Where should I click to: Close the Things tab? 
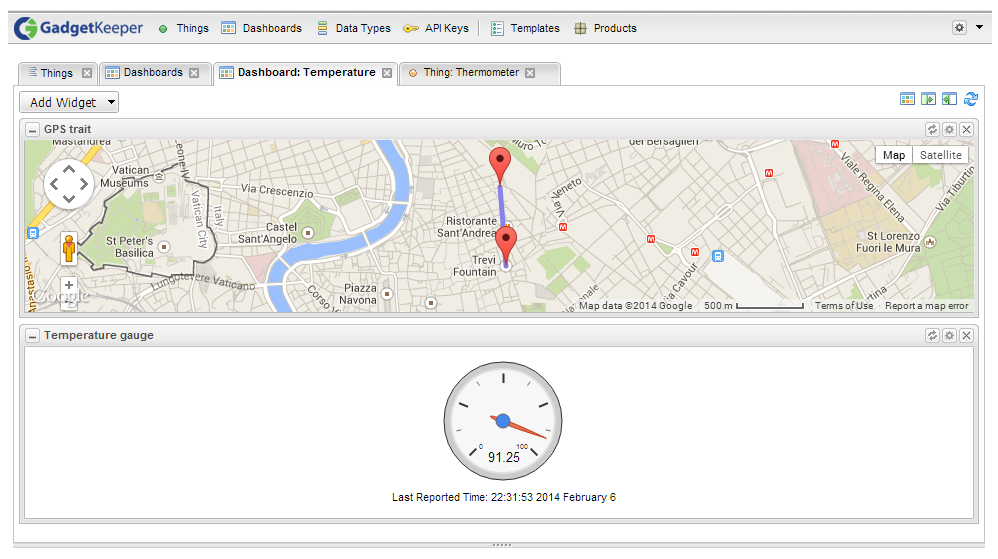click(x=87, y=73)
